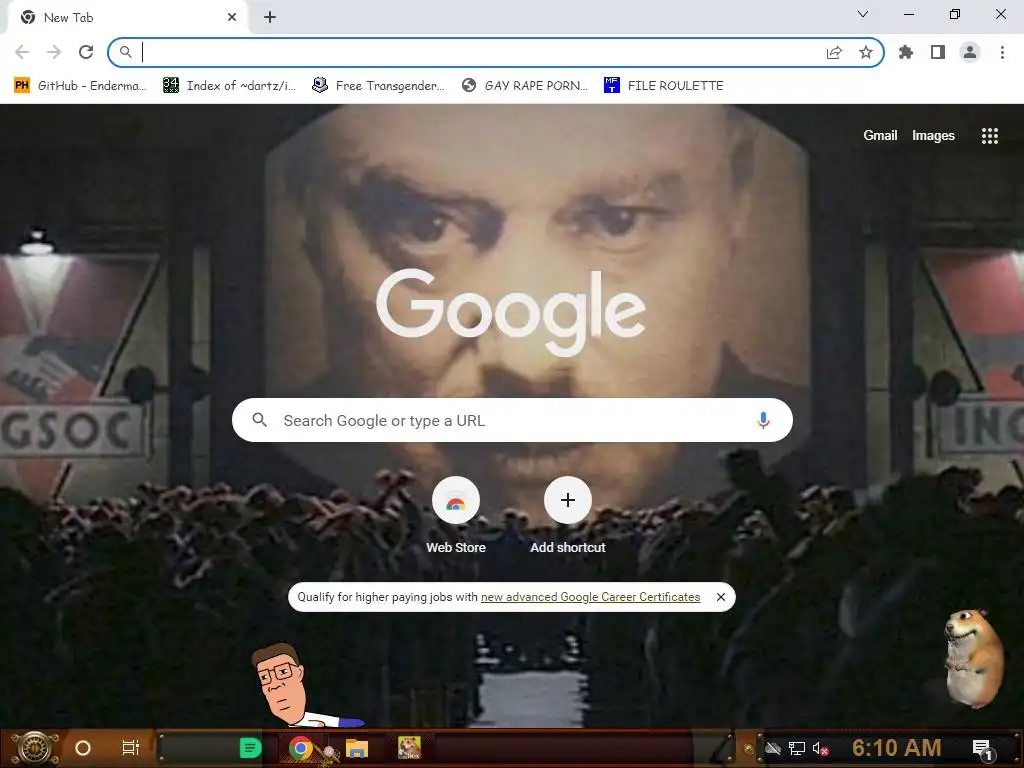
Task: Click the share page icon in address bar
Action: pyautogui.click(x=834, y=53)
